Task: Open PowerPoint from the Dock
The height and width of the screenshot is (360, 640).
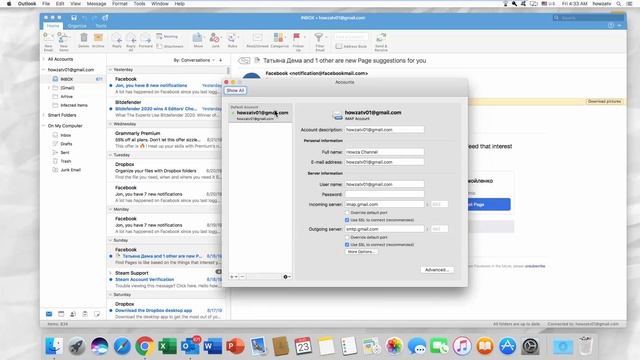Action: tap(235, 346)
